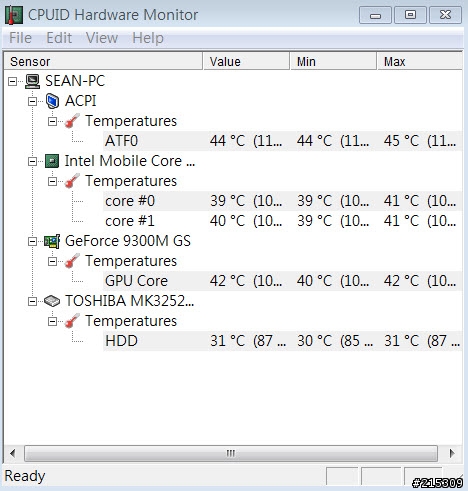468x491 pixels.
Task: Collapse the Intel Mobile Core node
Action: 32,161
